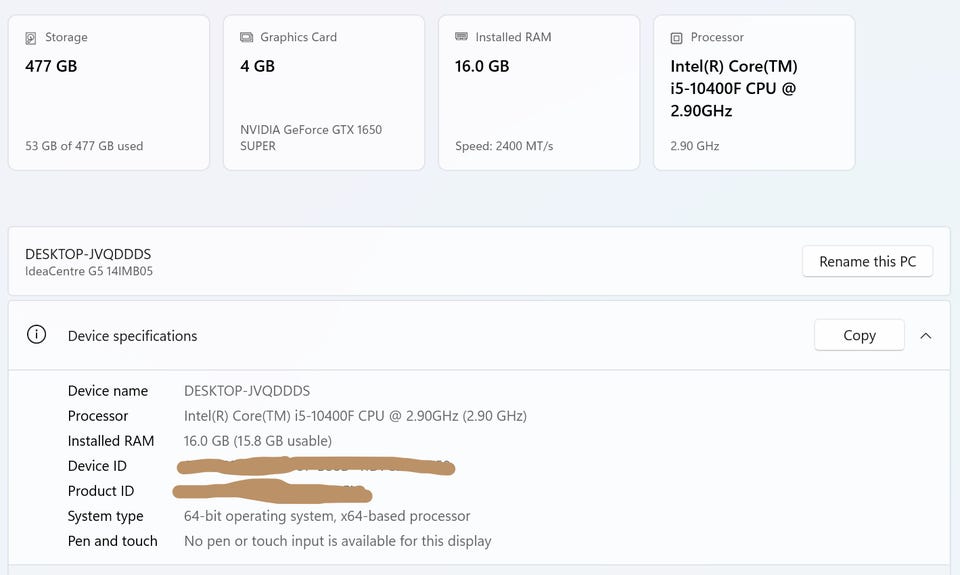This screenshot has height=575, width=960.
Task: Click the Installed RAM icon
Action: click(461, 37)
